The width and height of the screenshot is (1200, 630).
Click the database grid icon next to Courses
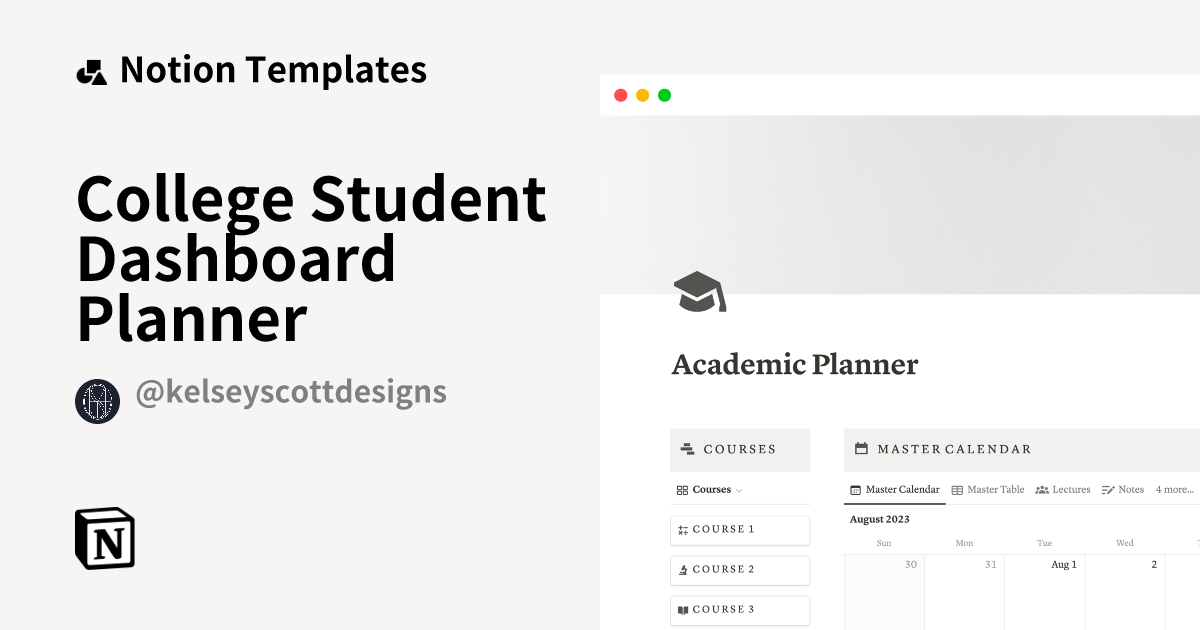click(681, 490)
